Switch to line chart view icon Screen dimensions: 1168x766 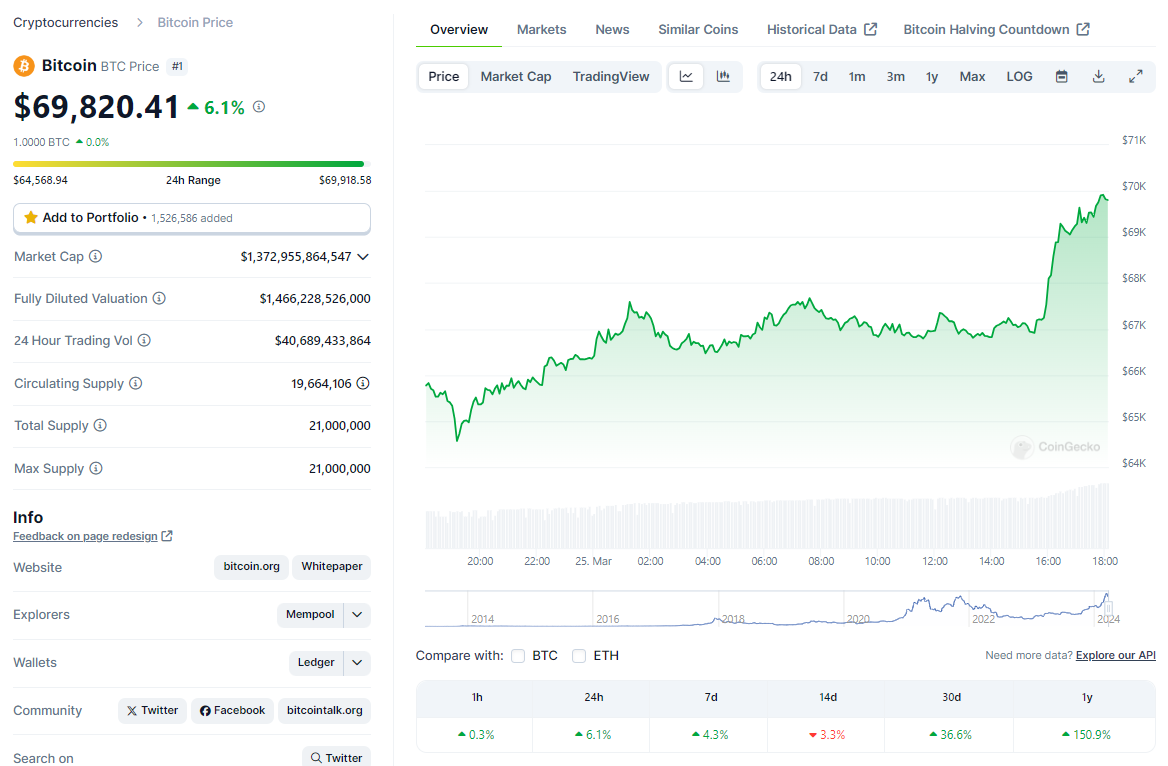[x=686, y=77]
